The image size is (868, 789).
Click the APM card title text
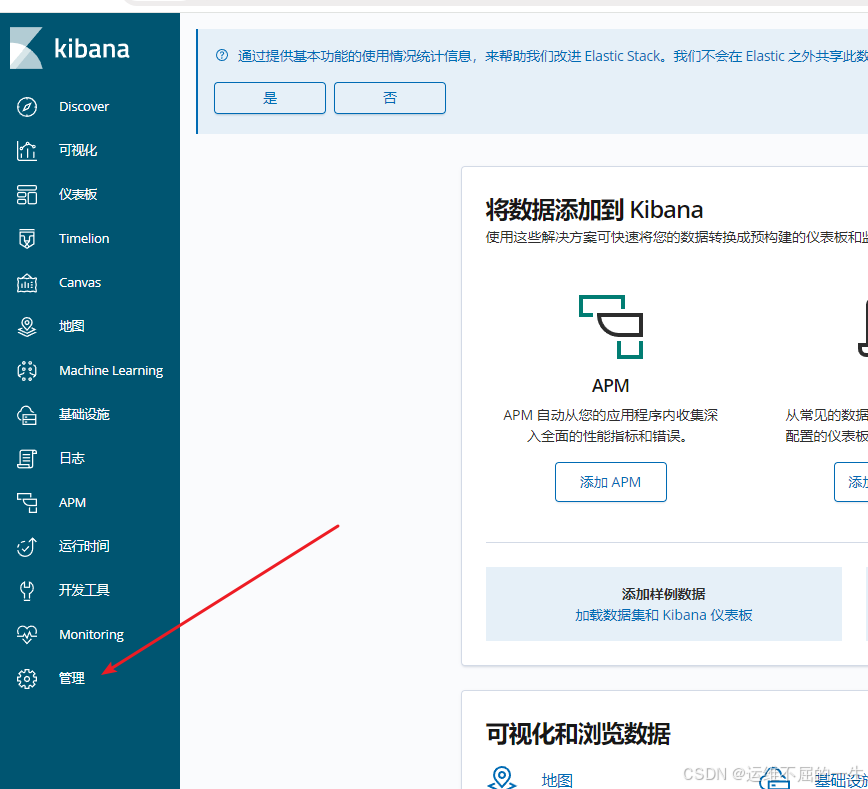611,386
